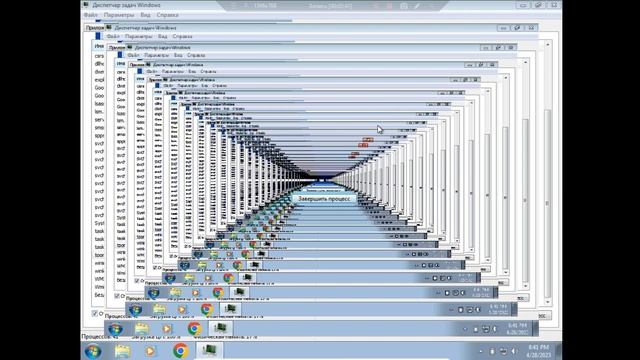This screenshot has width=640, height=360.
Task: Toggle show-all-users checkbox in second nested Task Manager
Action: pos(117,296)
